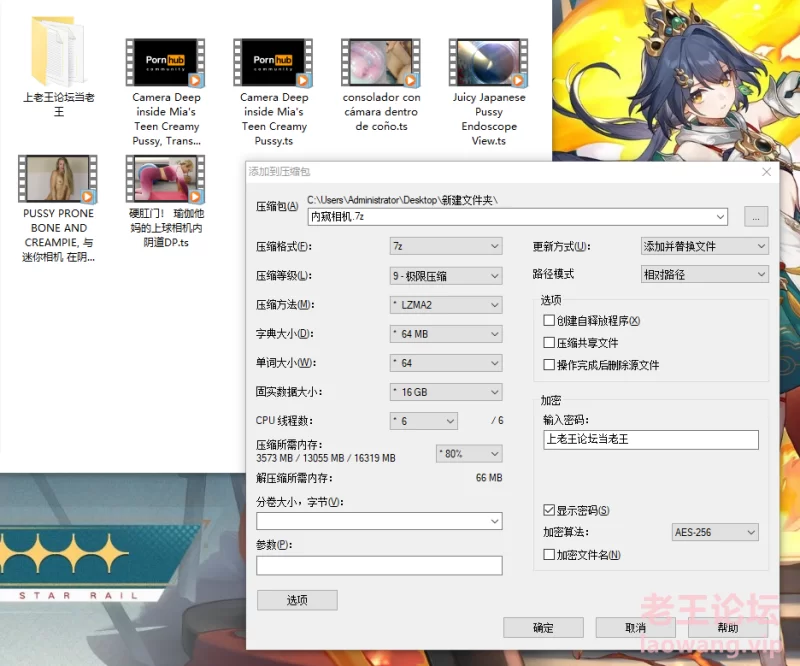The width and height of the screenshot is (800, 666).
Task: Select the video file ending in DP.ts
Action: [x=166, y=179]
